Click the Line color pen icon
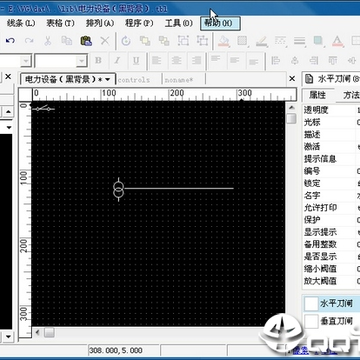 pos(262,41)
